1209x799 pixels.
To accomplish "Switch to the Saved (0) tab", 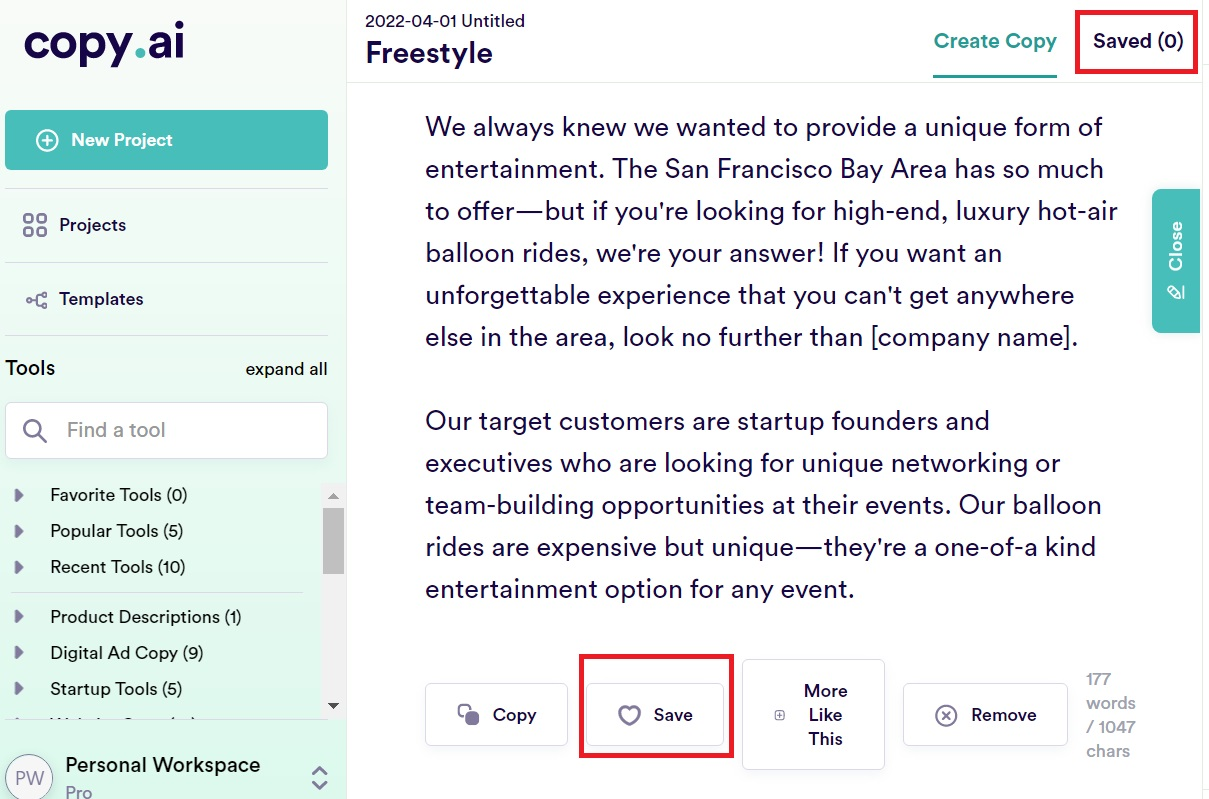I will point(1137,41).
